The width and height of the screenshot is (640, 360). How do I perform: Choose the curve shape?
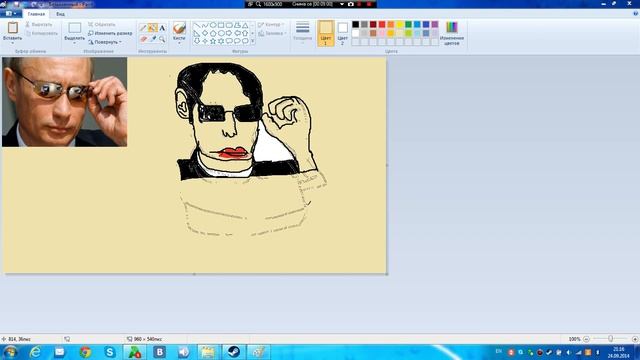(x=205, y=25)
